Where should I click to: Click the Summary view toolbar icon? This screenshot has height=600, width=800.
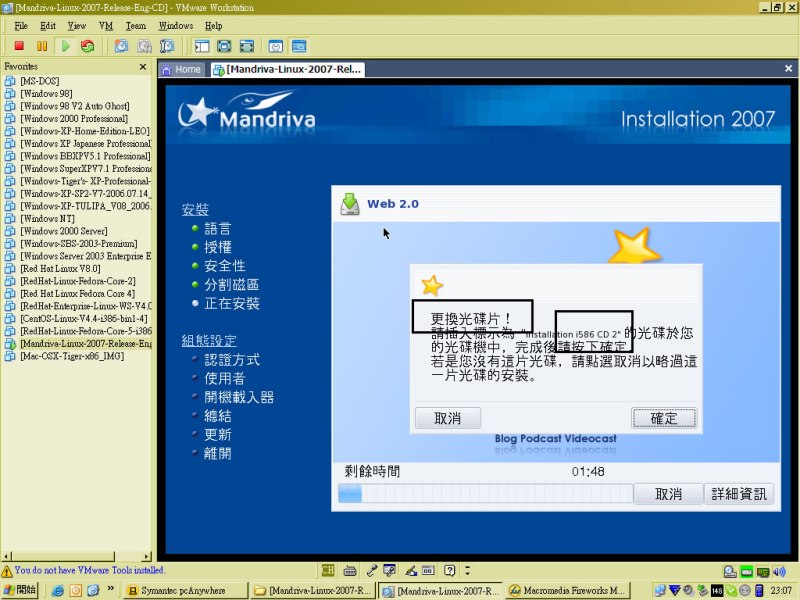coord(276,46)
